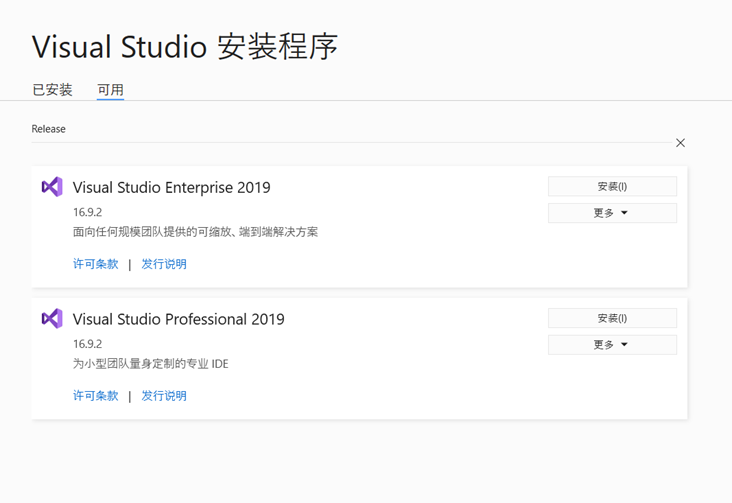The height and width of the screenshot is (503, 732).
Task: Click the Enterprise version number 16.9.2
Action: [x=87, y=212]
